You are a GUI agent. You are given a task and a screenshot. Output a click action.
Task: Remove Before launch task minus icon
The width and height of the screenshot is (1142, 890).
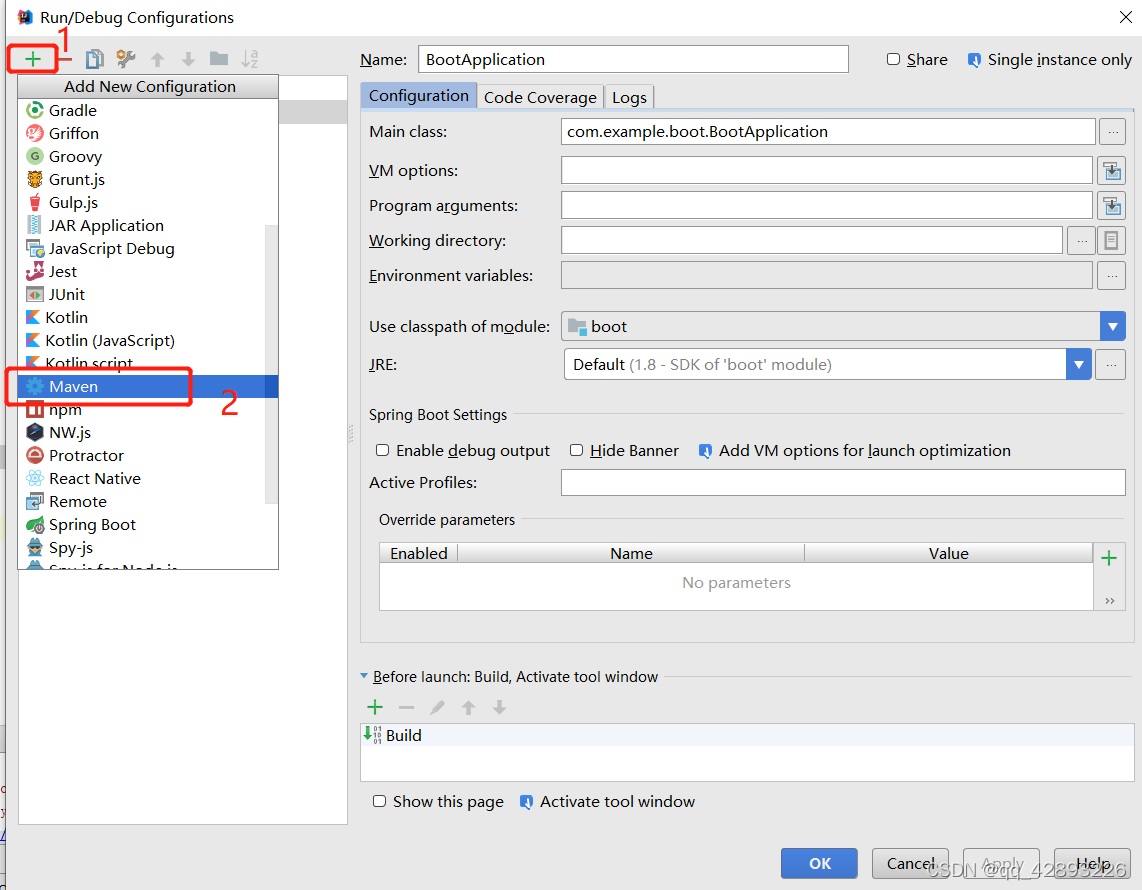pos(406,707)
